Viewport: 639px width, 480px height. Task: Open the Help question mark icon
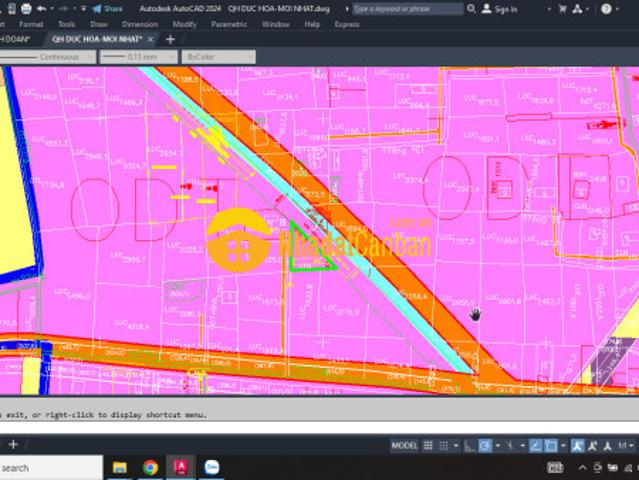[x=607, y=8]
